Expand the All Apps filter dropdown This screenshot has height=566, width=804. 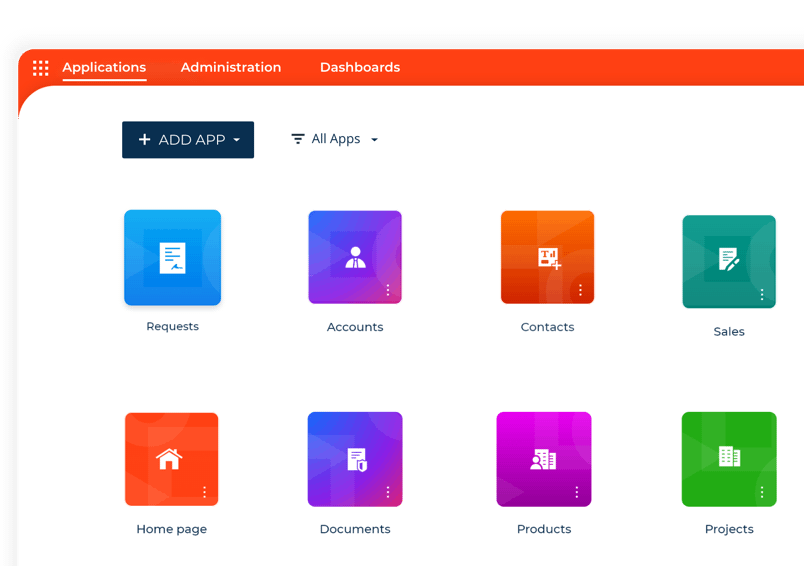tap(335, 139)
